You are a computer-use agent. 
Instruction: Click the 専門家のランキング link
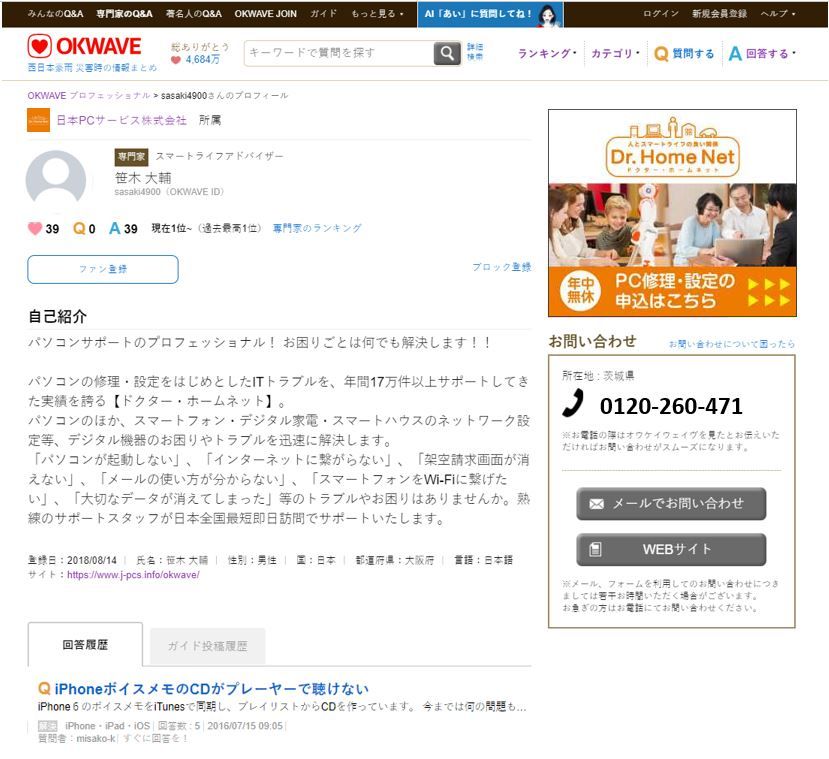coord(317,228)
